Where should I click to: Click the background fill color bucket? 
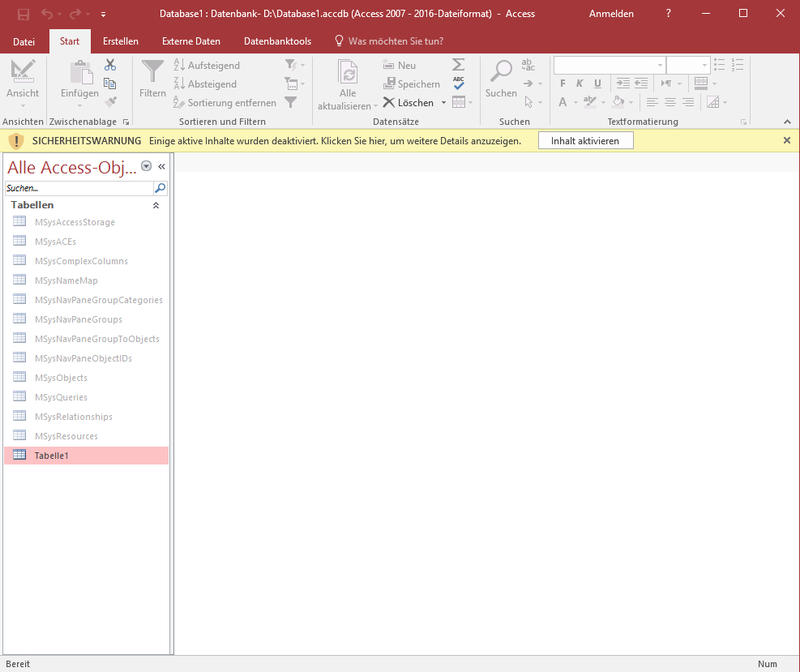(618, 102)
